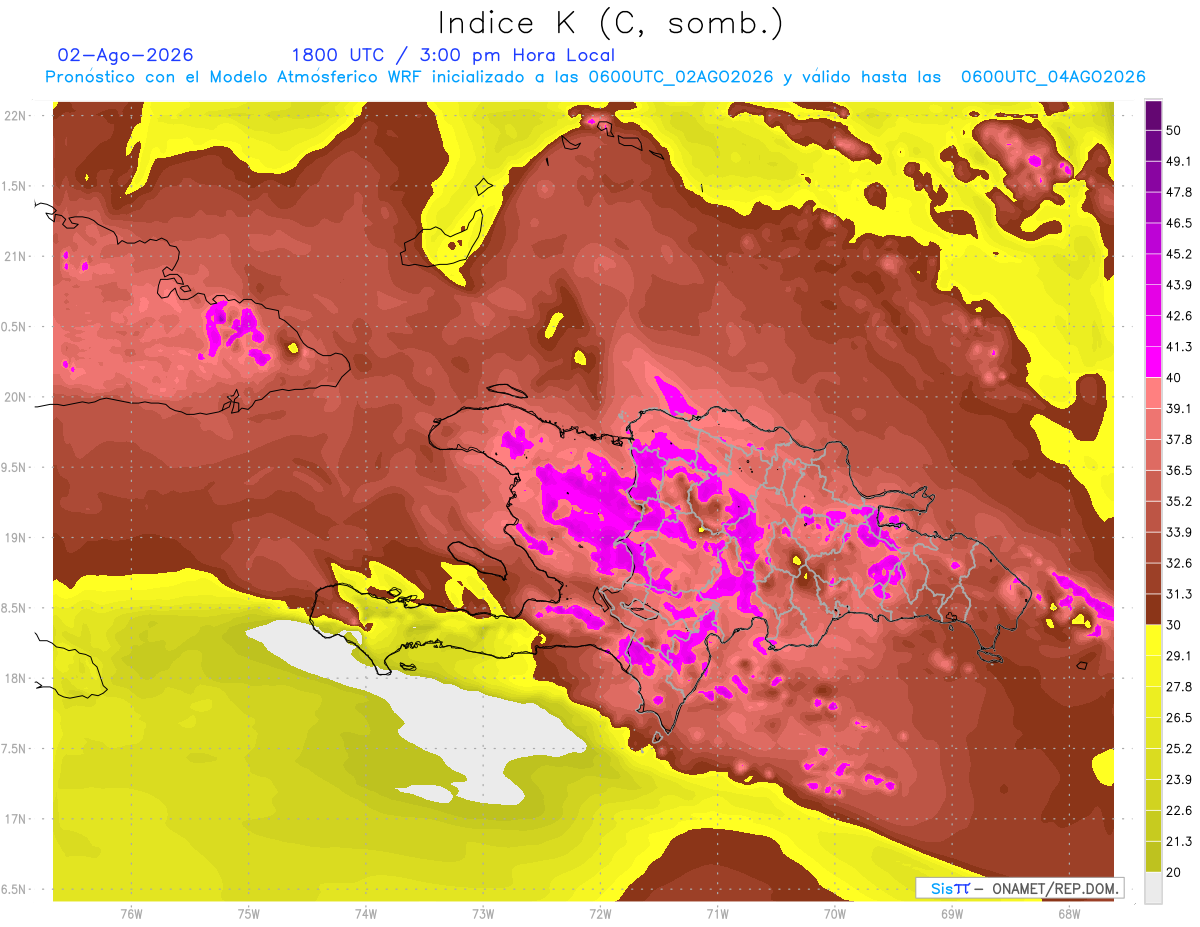Click the legend value '39.1'
Image resolution: width=1200 pixels, height=927 pixels.
click(1178, 409)
